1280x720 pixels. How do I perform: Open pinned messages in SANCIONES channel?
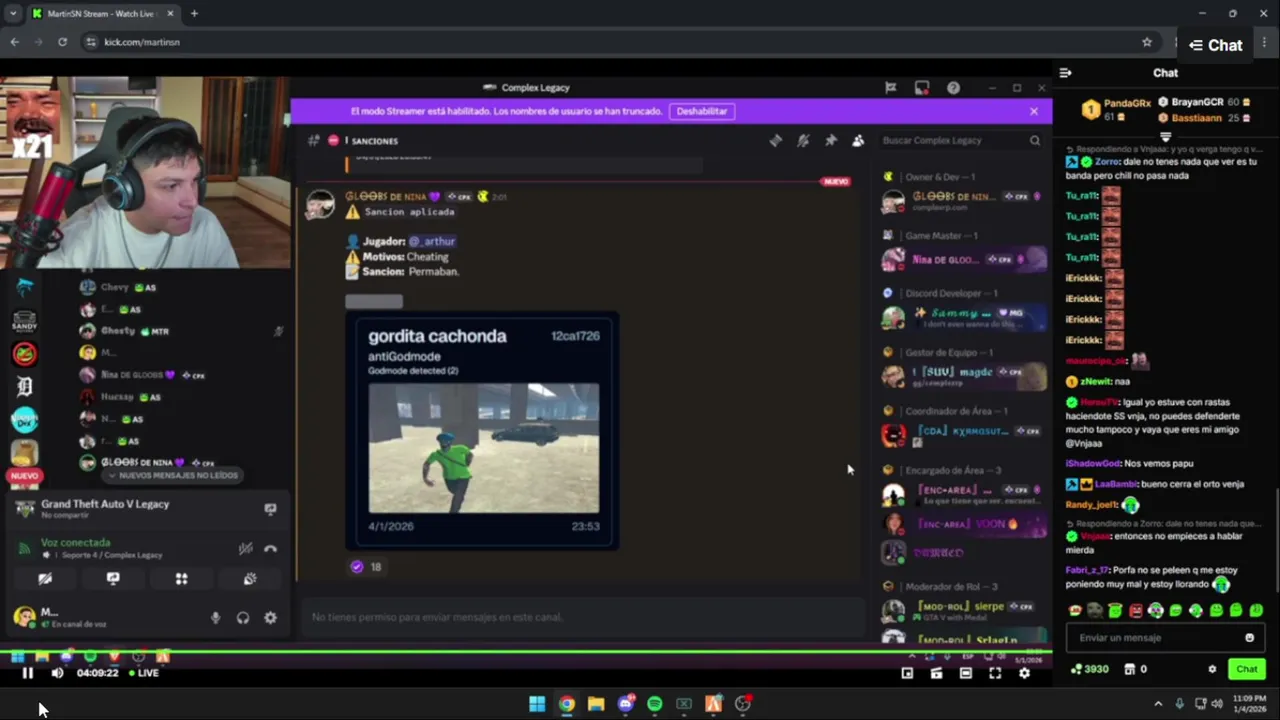830,141
